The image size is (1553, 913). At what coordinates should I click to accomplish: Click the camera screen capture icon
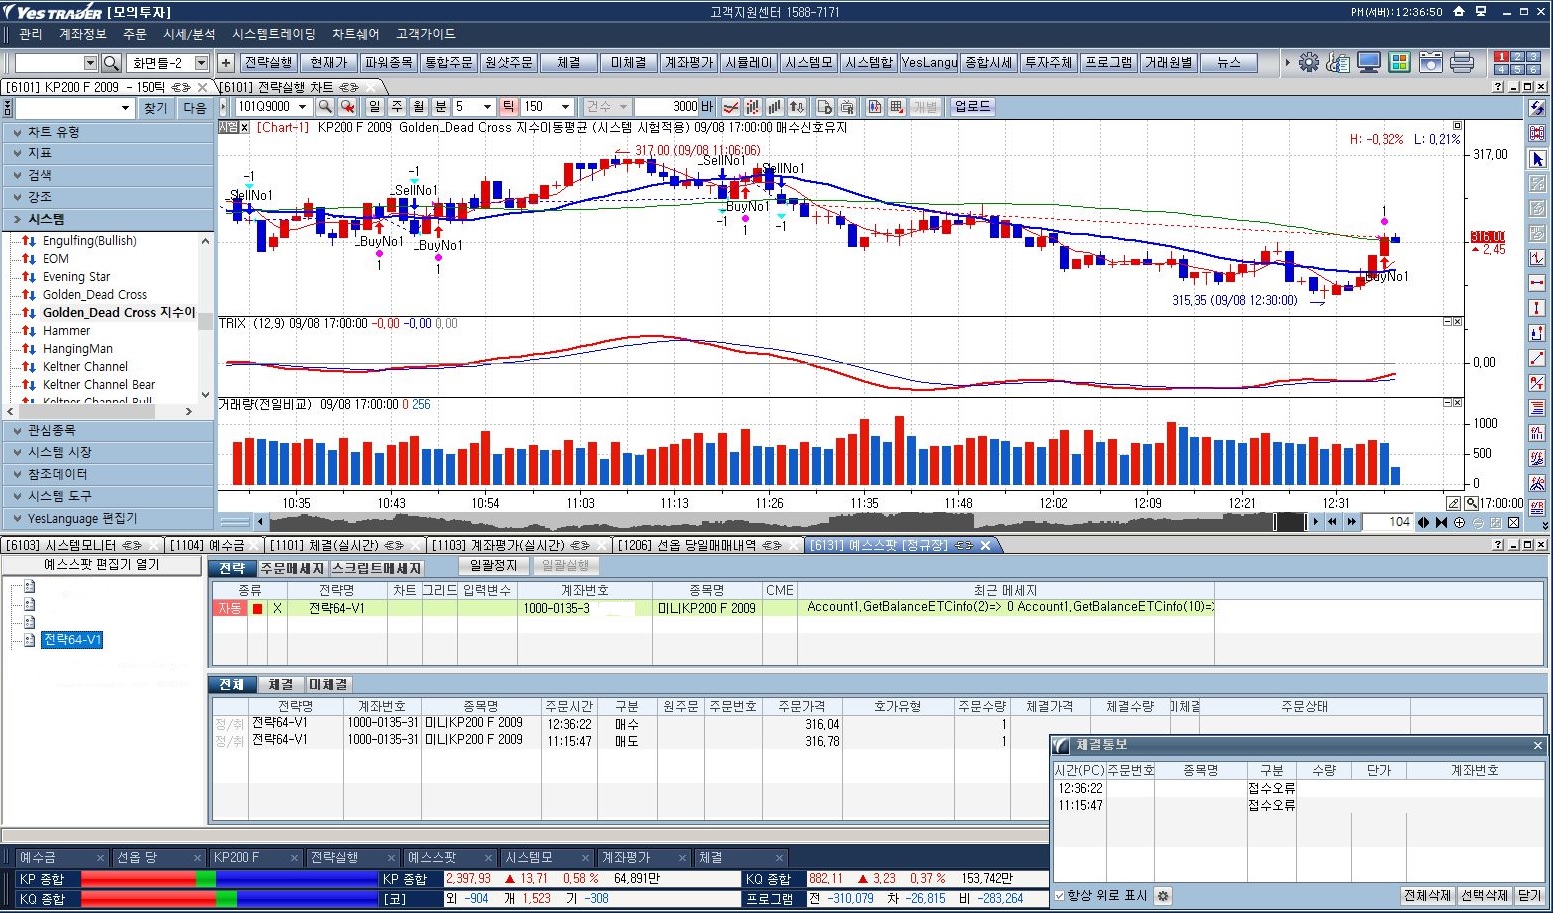(1431, 62)
